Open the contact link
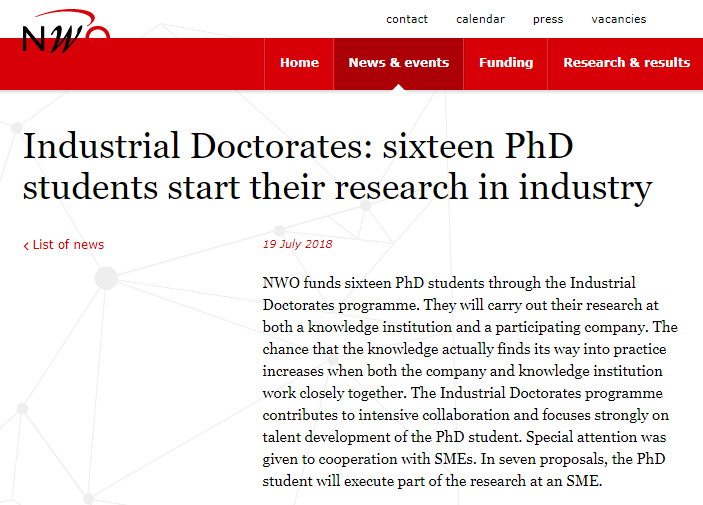 (x=407, y=19)
